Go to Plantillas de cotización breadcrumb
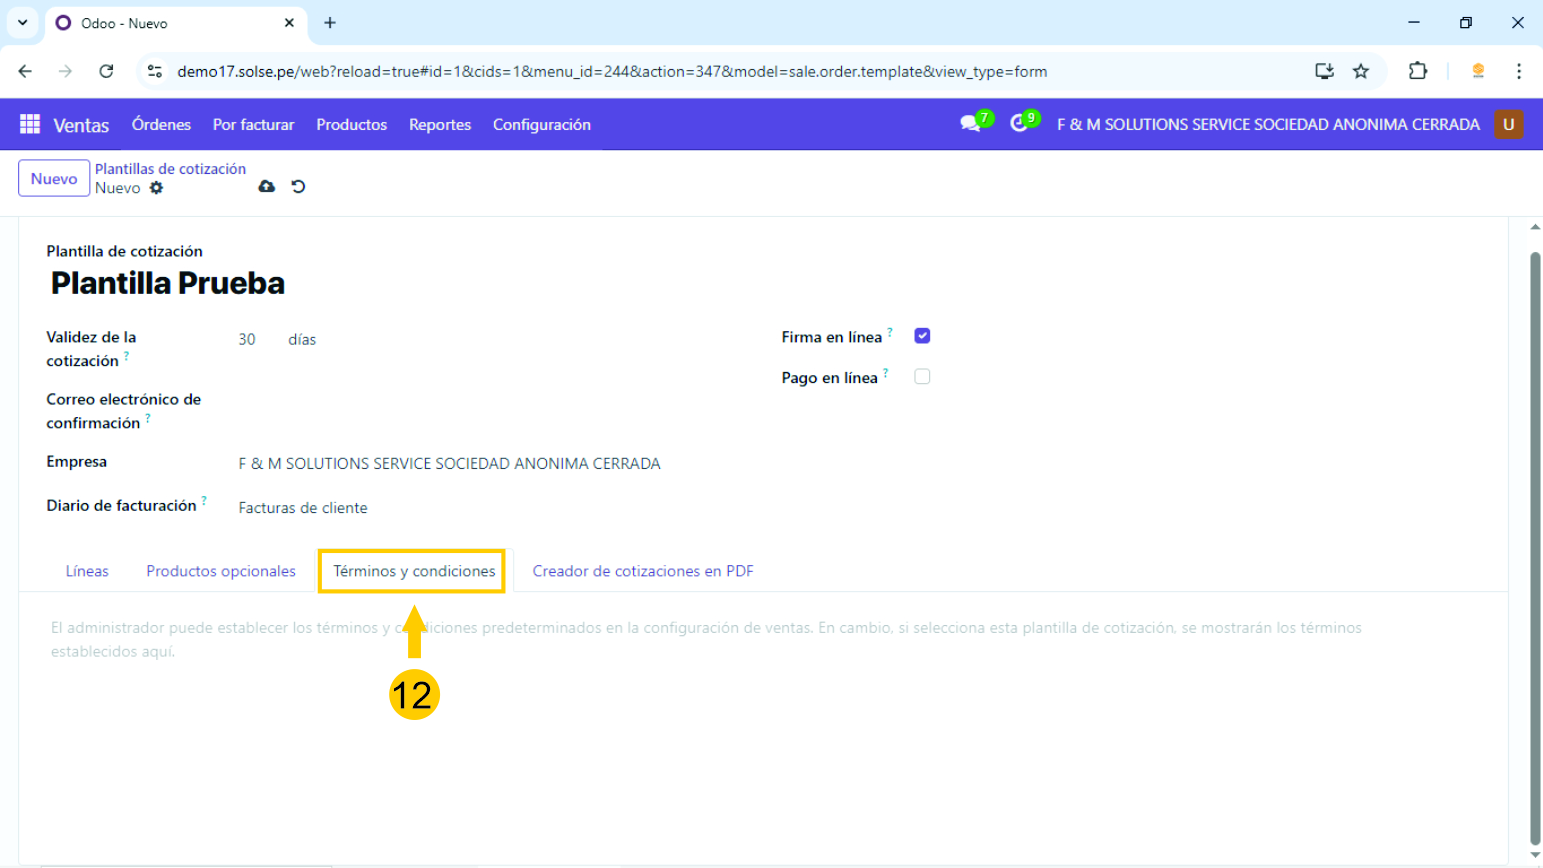This screenshot has width=1543, height=868. 170,169
